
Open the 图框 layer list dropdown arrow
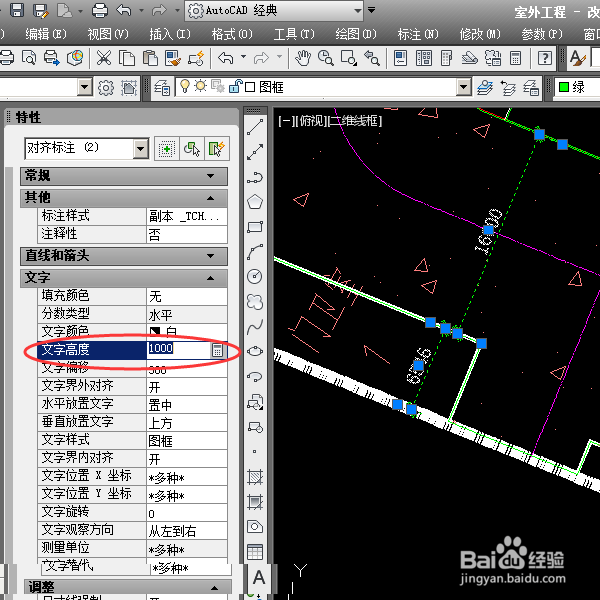(463, 87)
